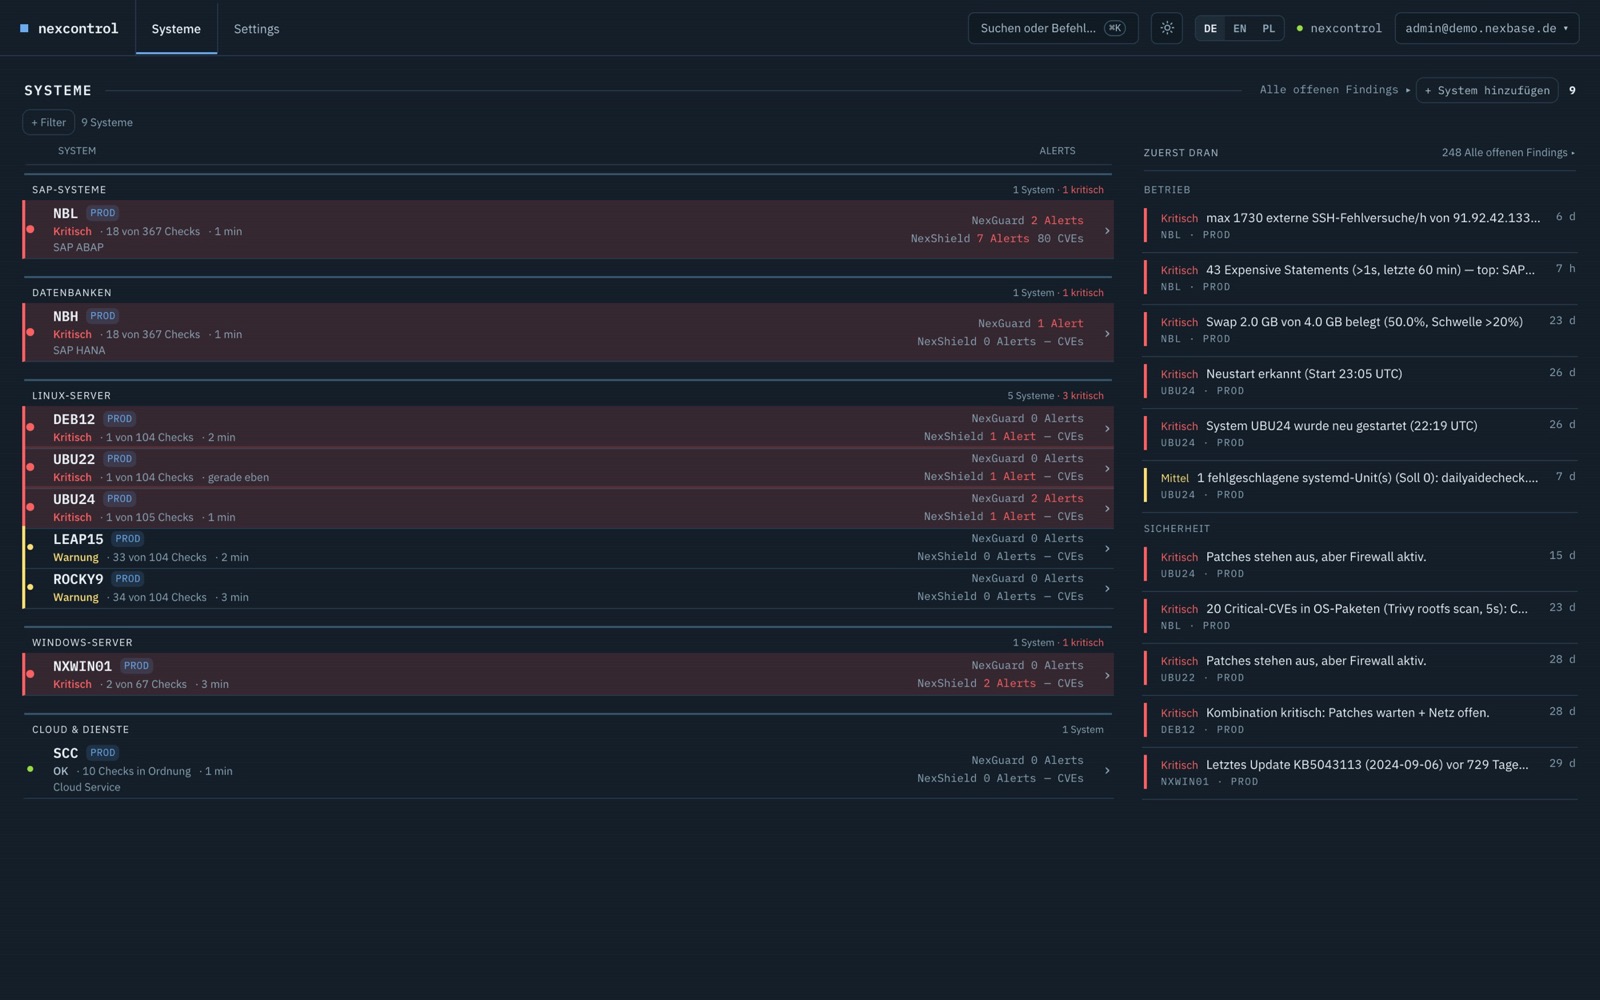
Task: Expand UBU24 row chevron
Action: tap(1106, 508)
